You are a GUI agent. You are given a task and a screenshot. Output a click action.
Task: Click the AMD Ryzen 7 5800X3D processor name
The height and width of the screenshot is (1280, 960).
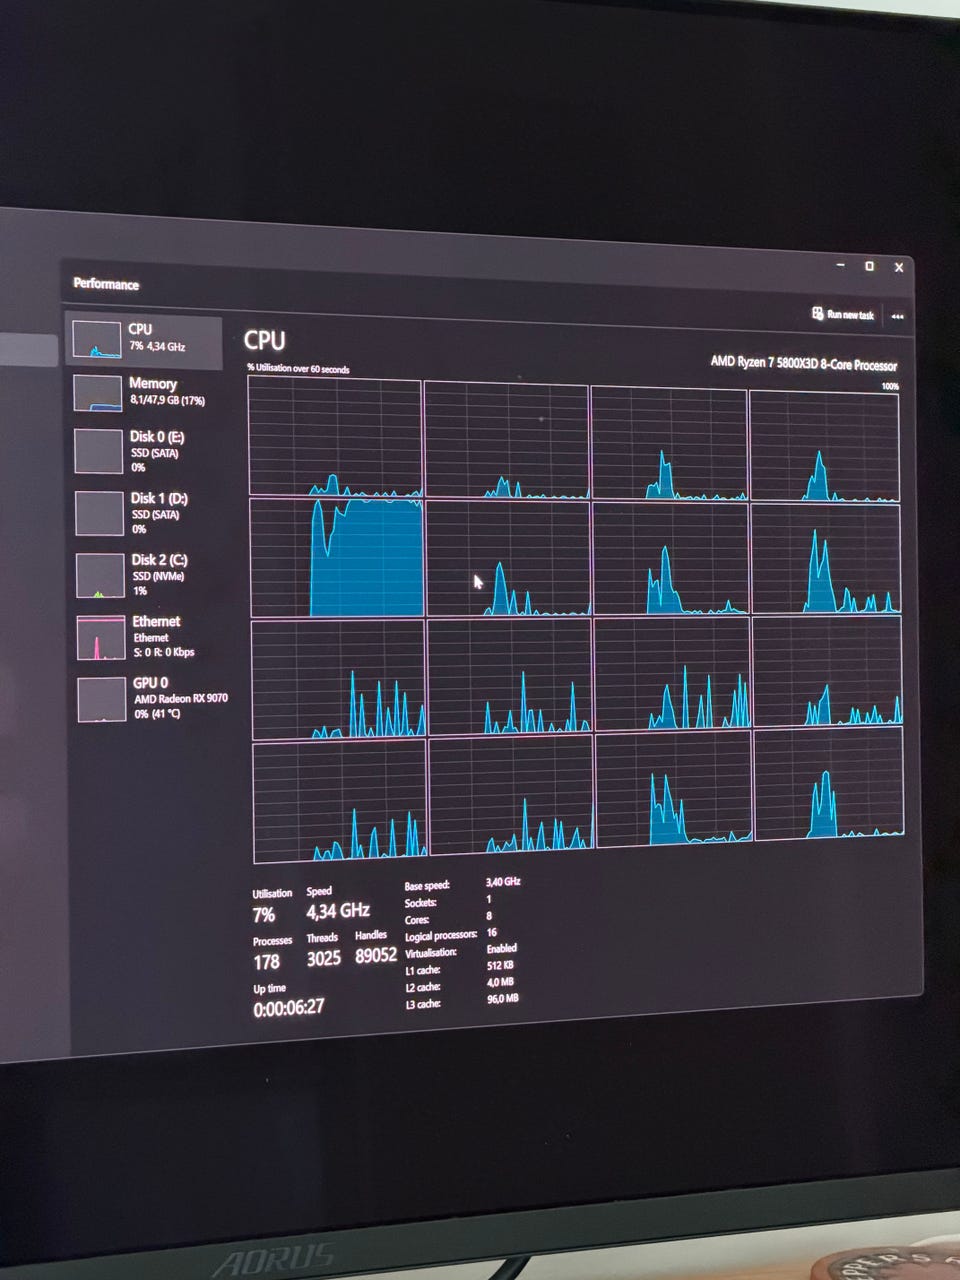click(804, 363)
